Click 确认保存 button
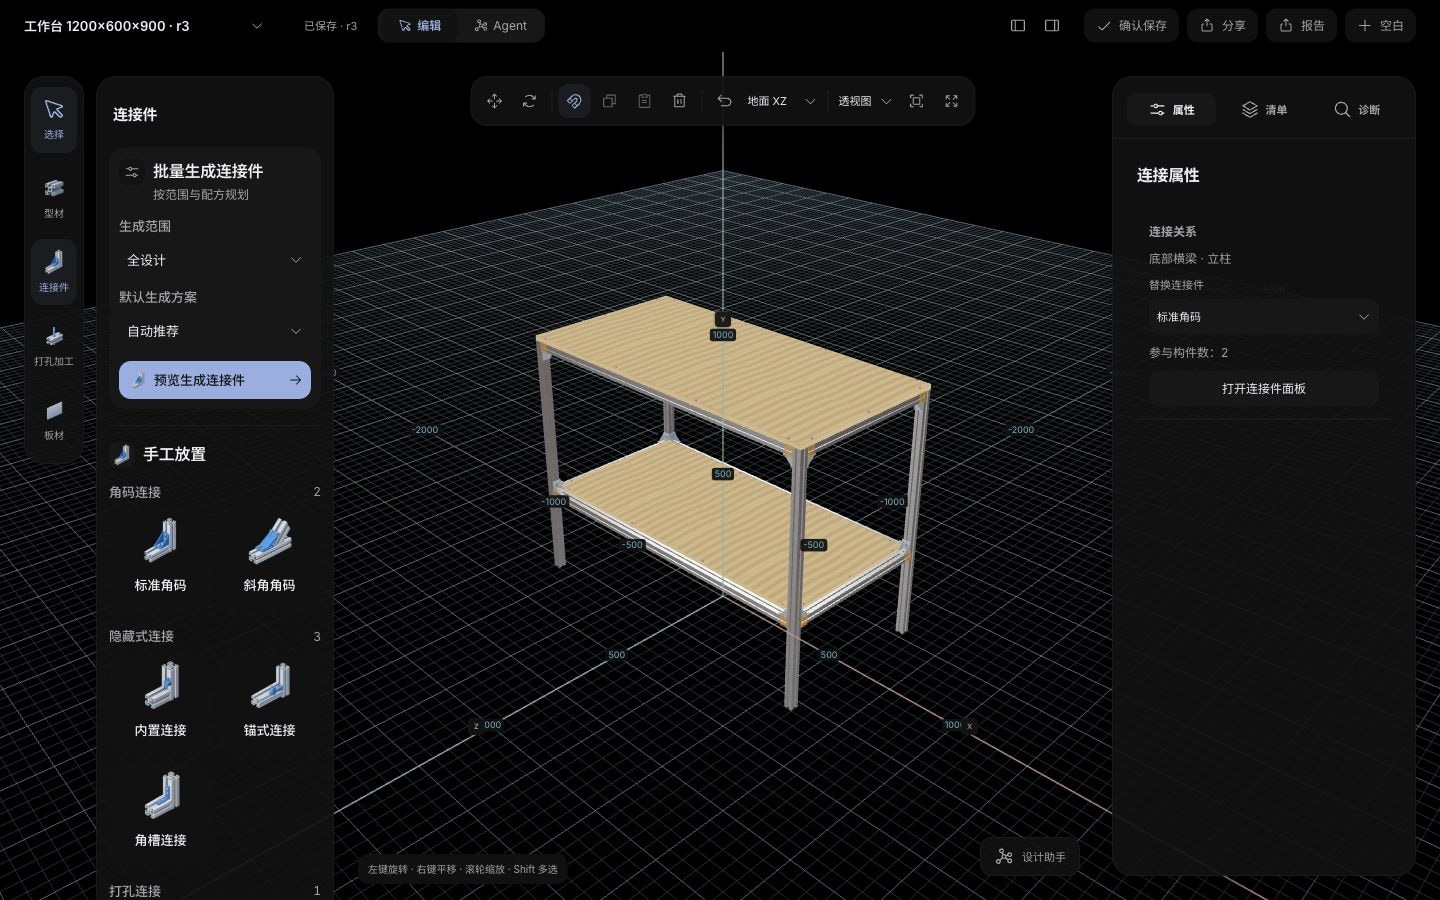This screenshot has width=1440, height=900. point(1131,26)
